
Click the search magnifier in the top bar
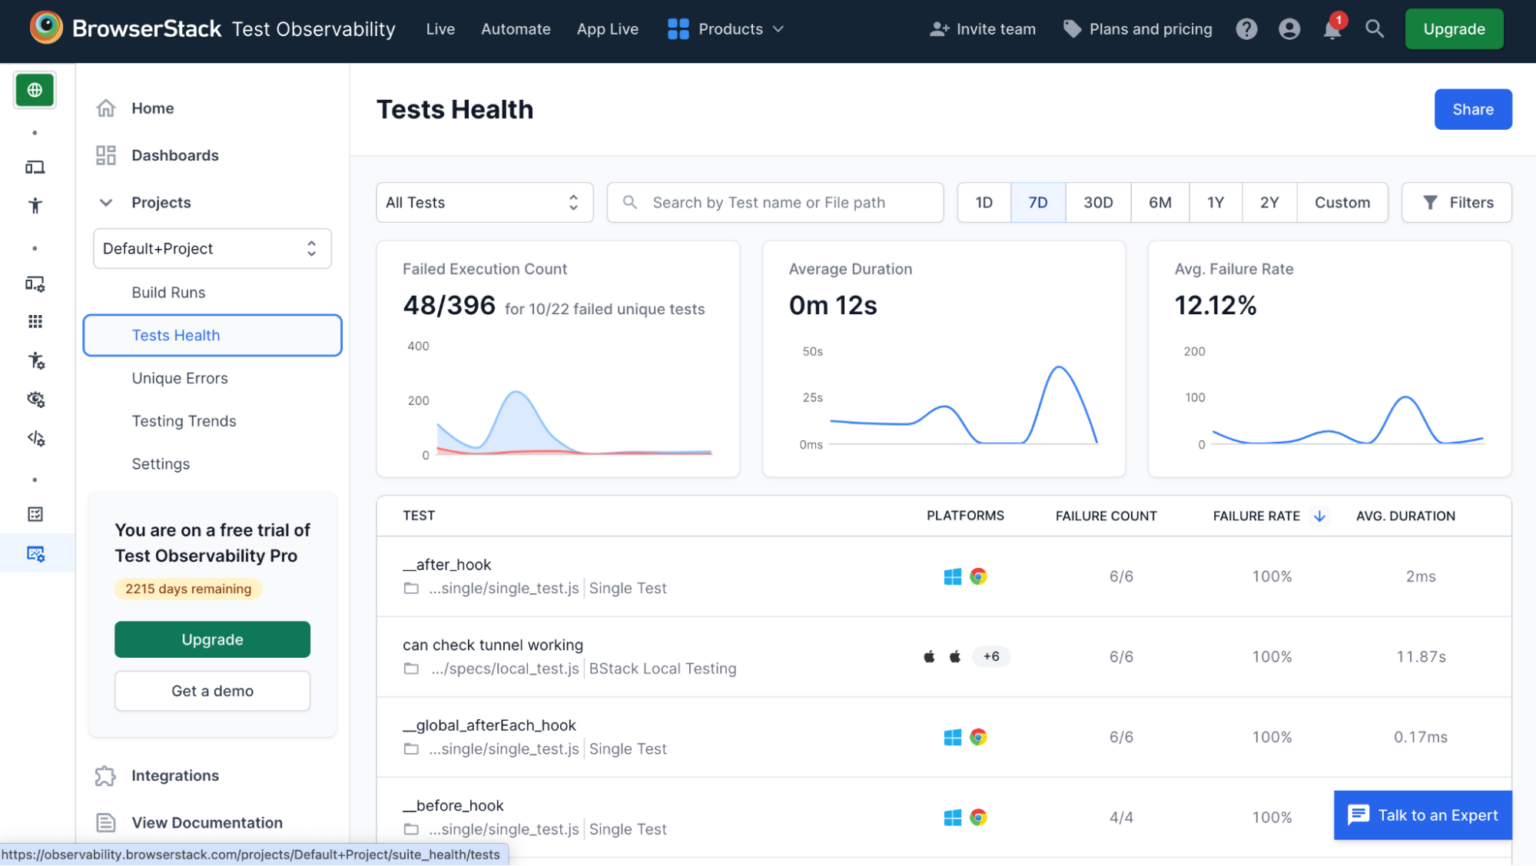click(1375, 29)
